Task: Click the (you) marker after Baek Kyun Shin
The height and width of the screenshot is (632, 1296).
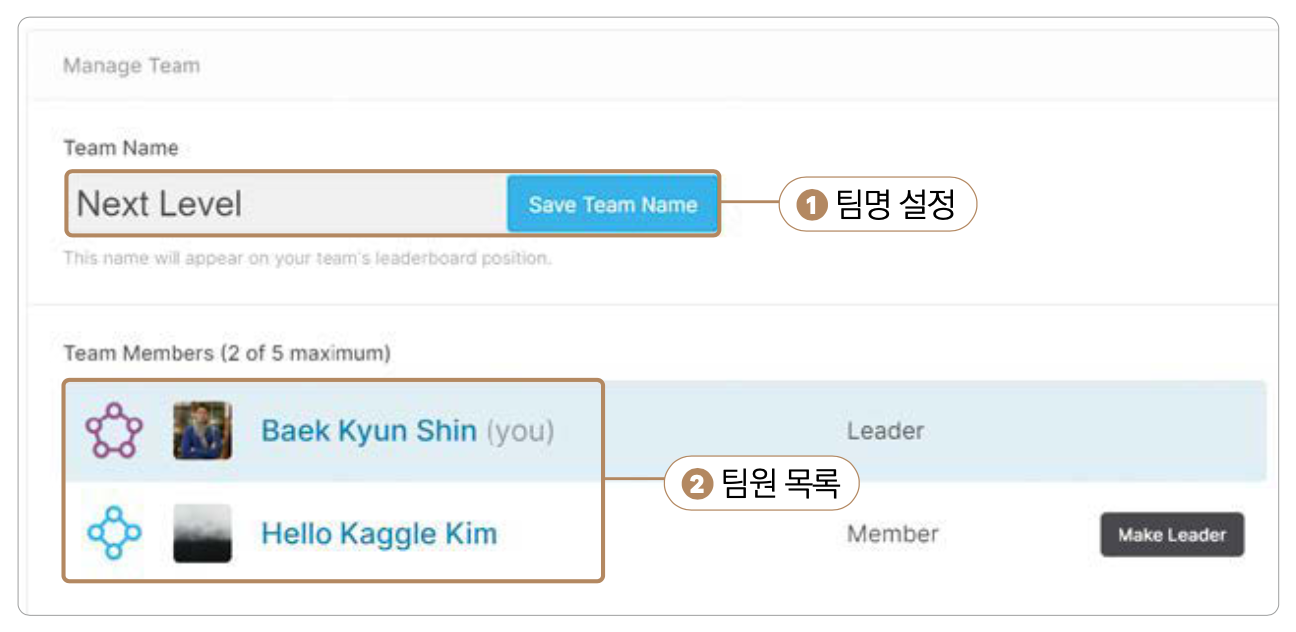Action: 520,431
